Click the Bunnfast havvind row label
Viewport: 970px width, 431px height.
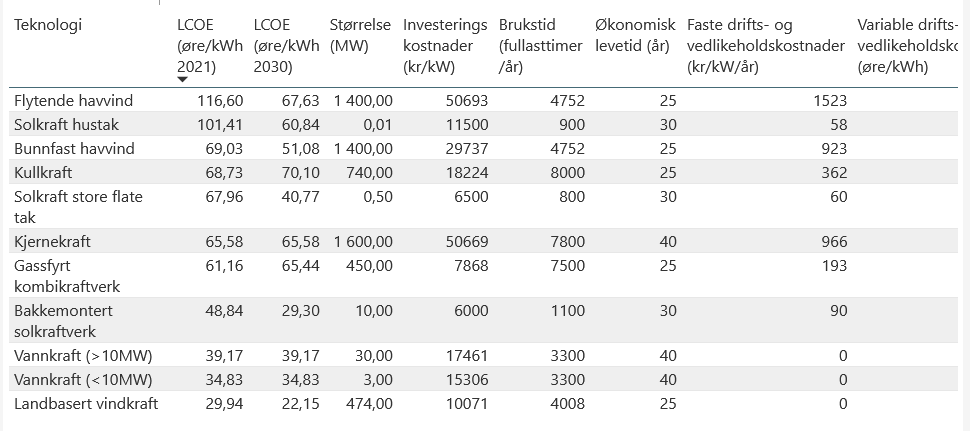pyautogui.click(x=74, y=148)
